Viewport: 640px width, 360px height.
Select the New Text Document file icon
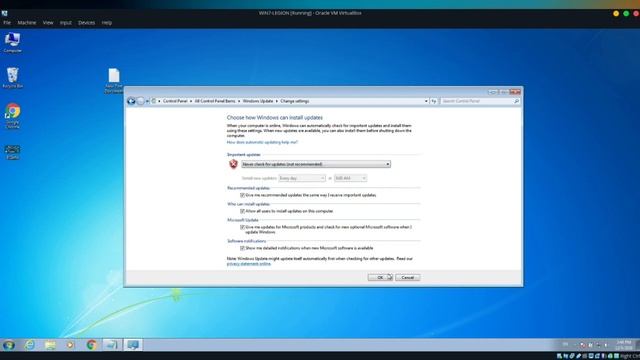click(114, 80)
